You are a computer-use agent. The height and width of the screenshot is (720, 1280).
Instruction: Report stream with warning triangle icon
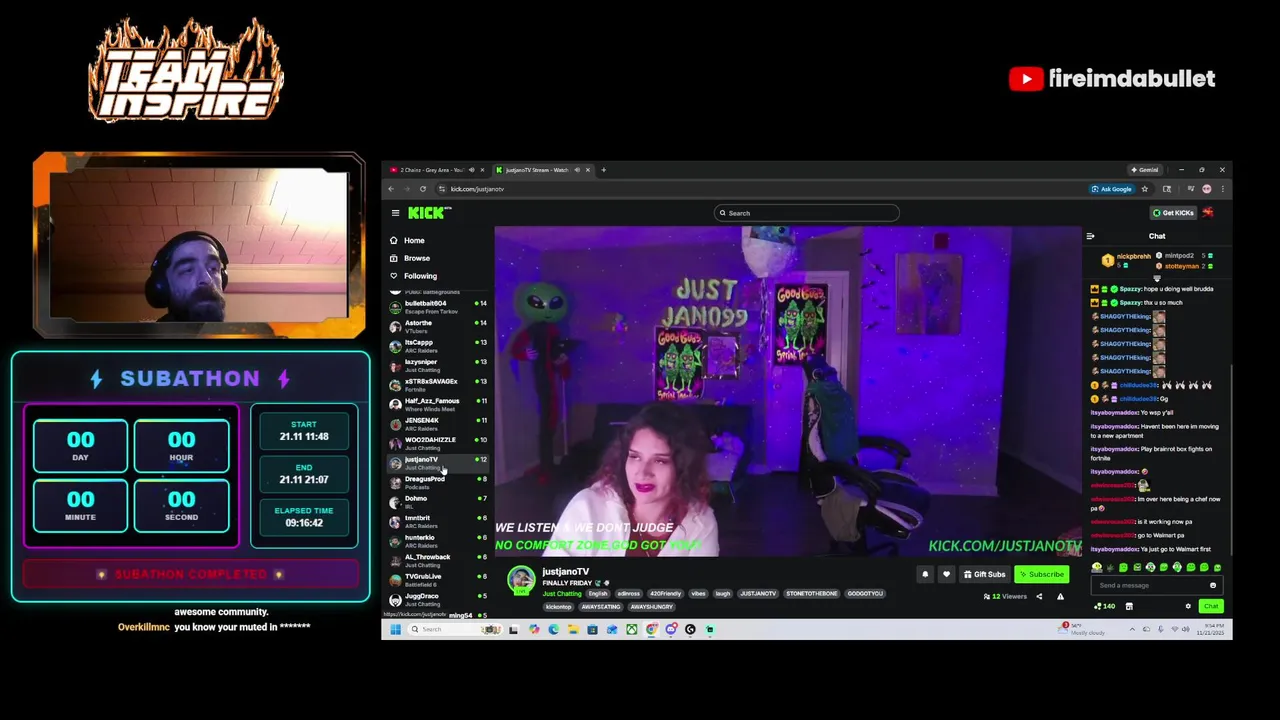pyautogui.click(x=1060, y=597)
